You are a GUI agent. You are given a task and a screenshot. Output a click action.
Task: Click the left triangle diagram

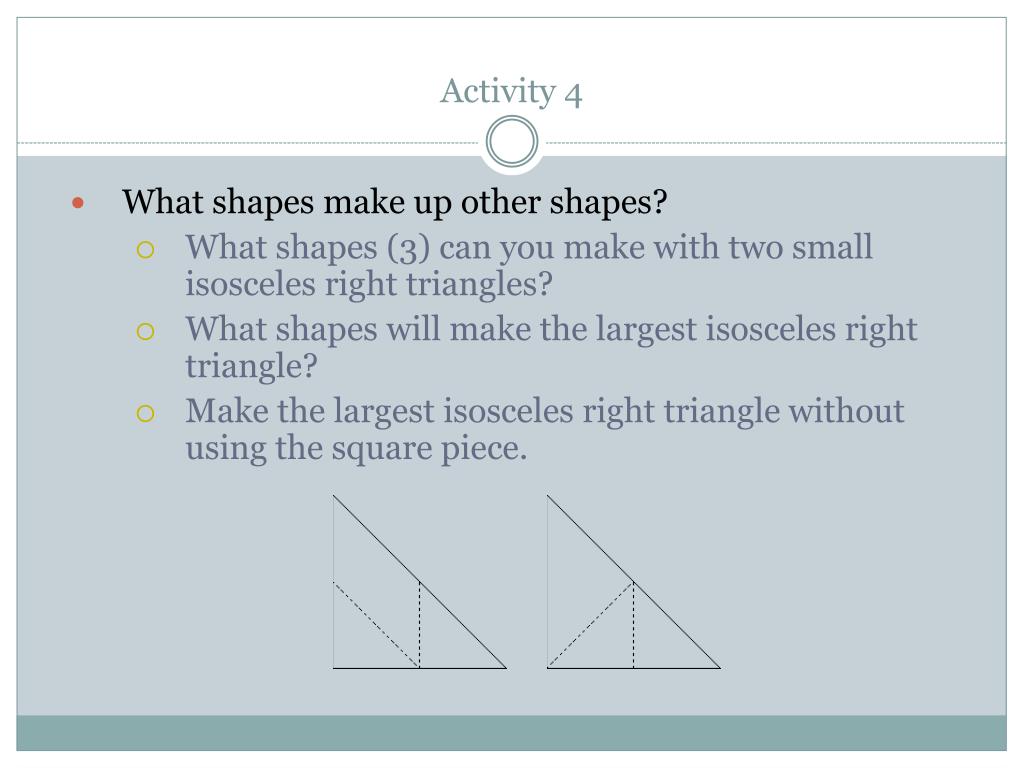[420, 582]
